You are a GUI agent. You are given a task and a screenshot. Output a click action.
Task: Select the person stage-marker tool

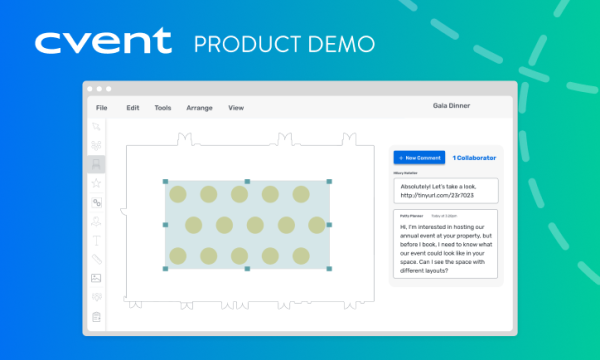pos(96,222)
